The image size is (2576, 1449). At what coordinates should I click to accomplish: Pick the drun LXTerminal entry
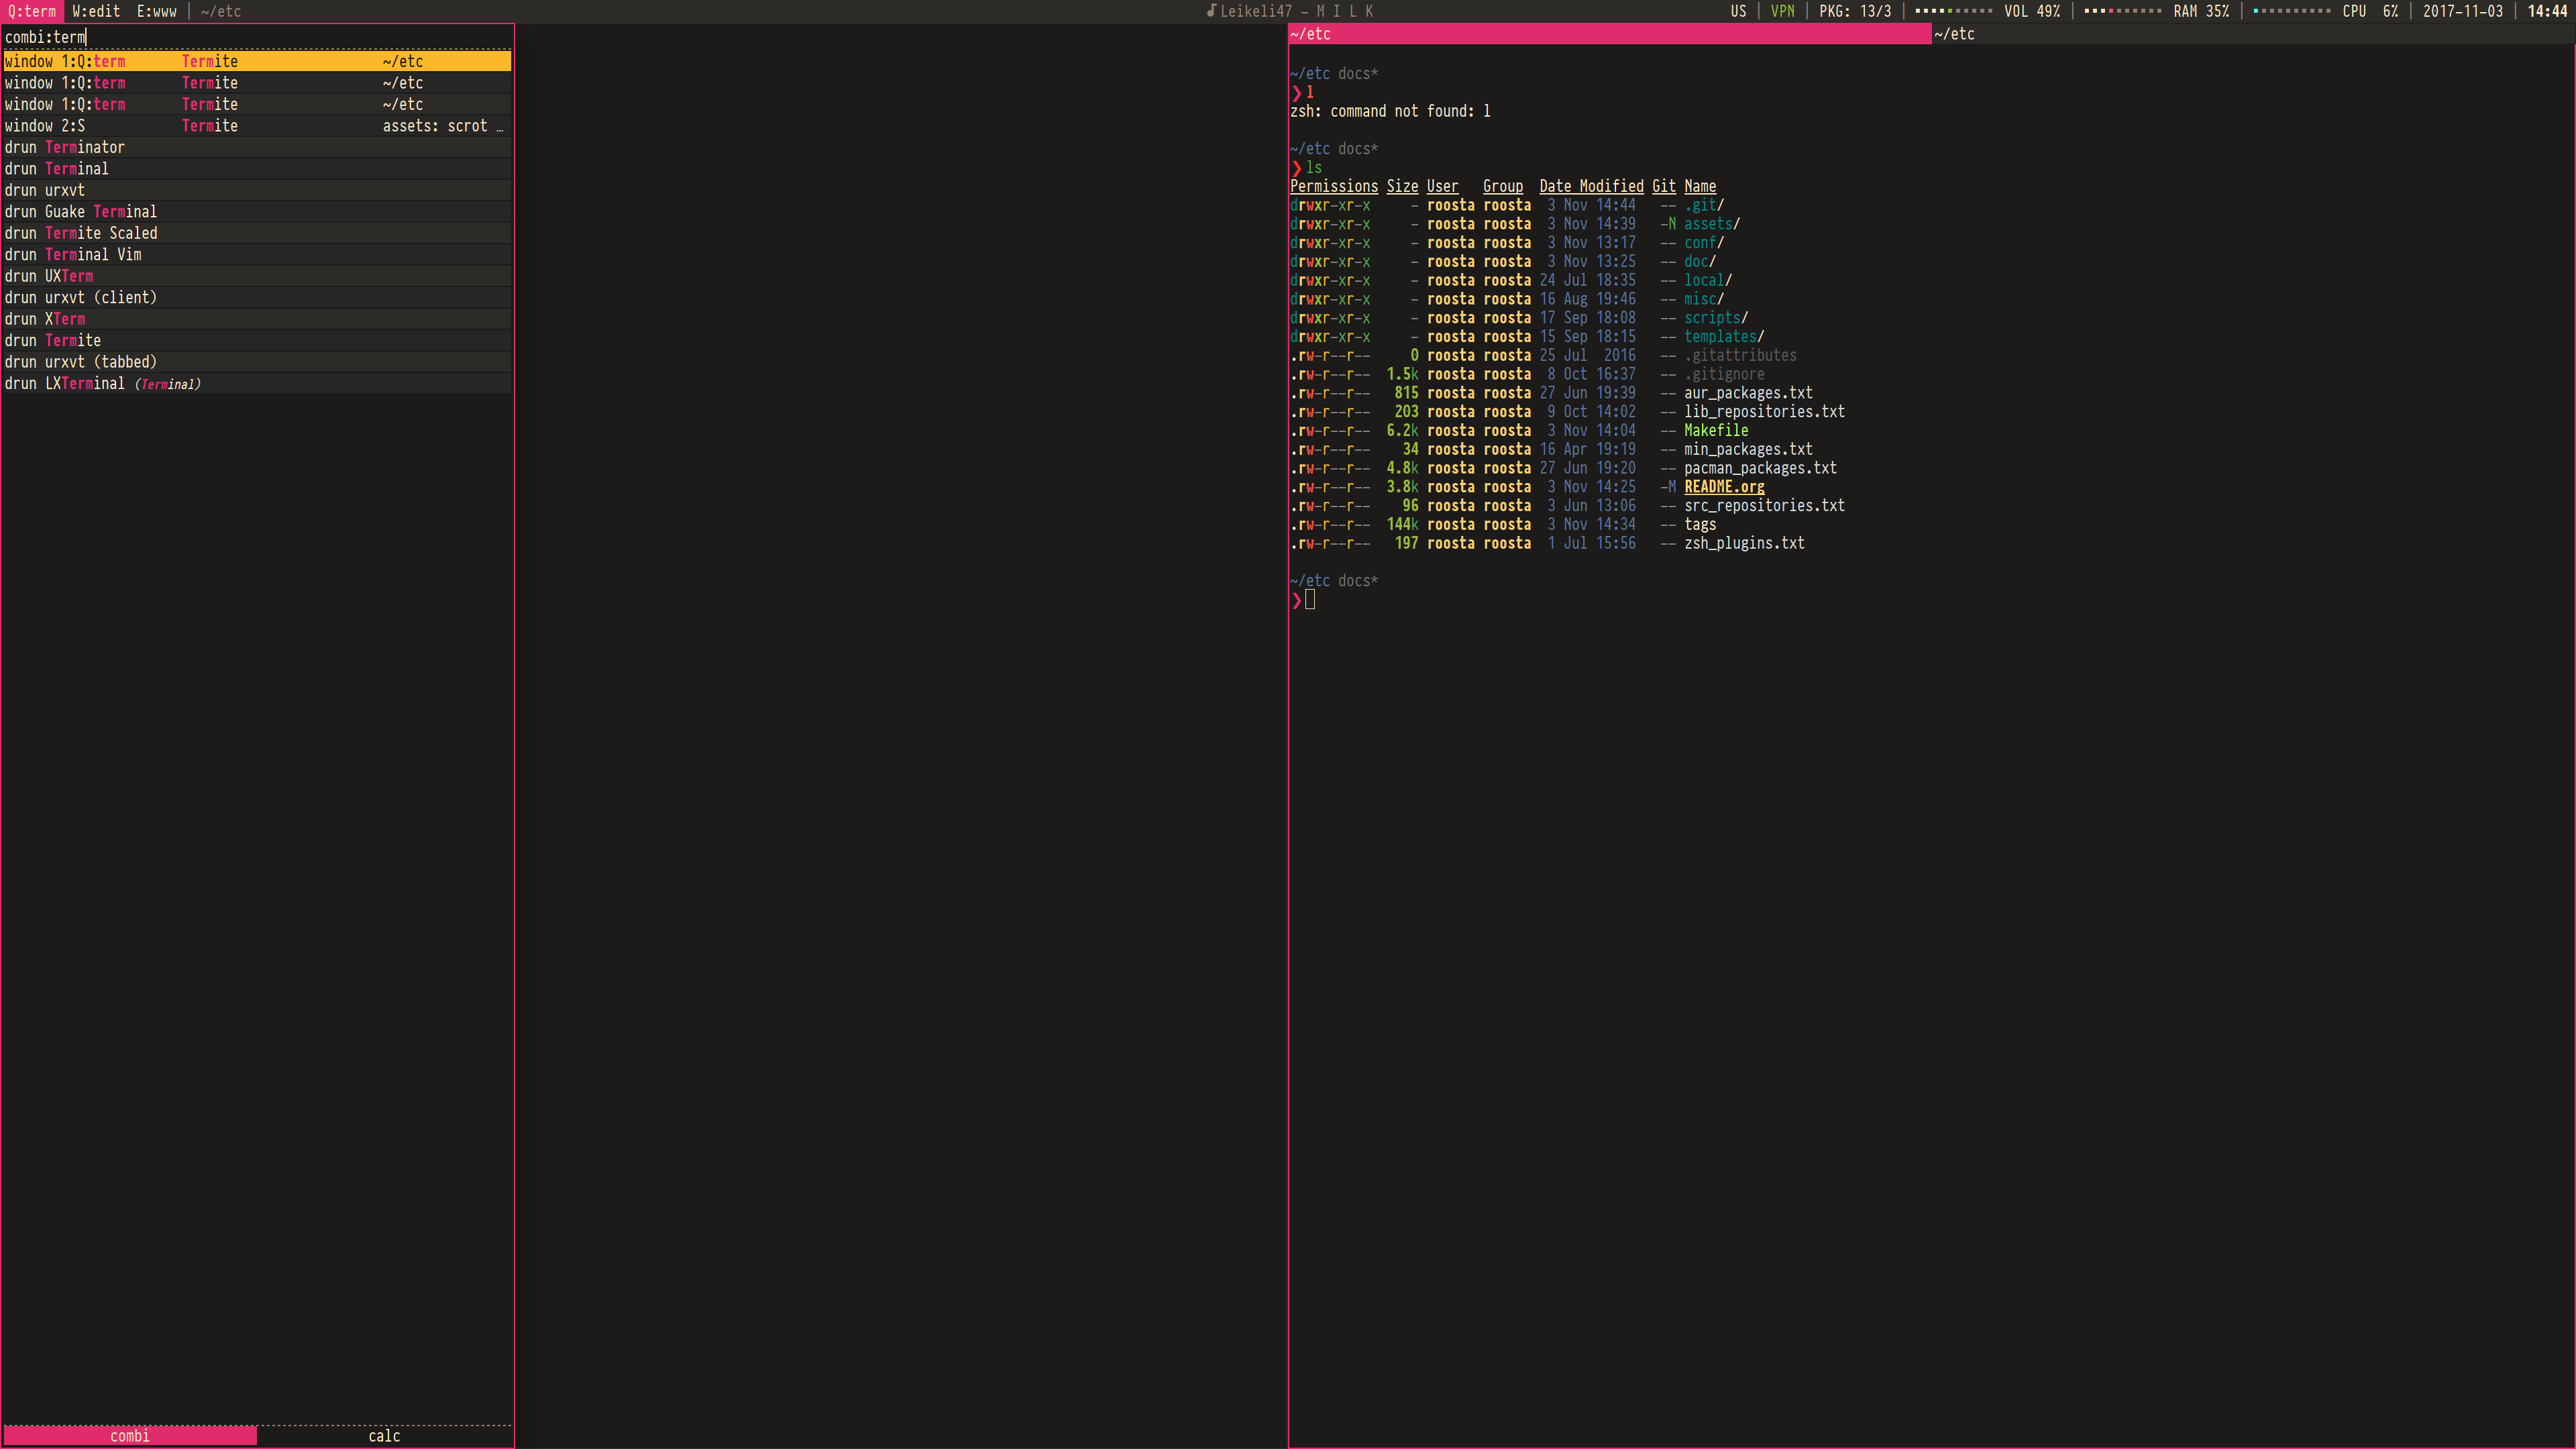point(100,383)
